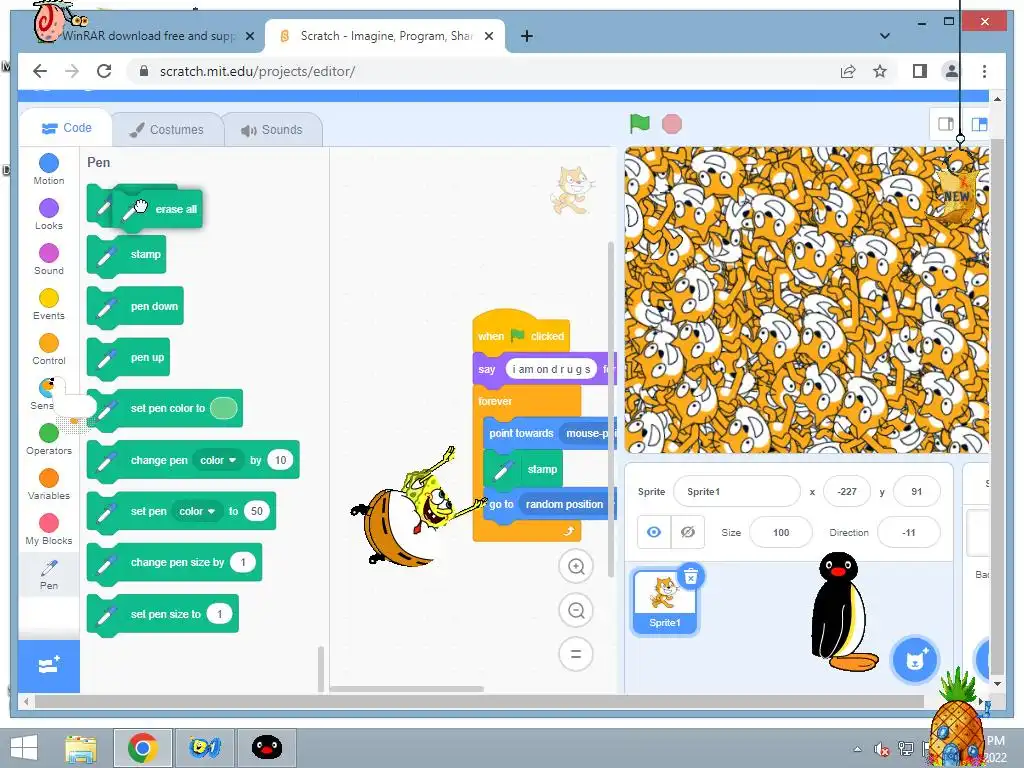
Task: Edit the sprite name field Sprite1
Action: [x=737, y=492]
